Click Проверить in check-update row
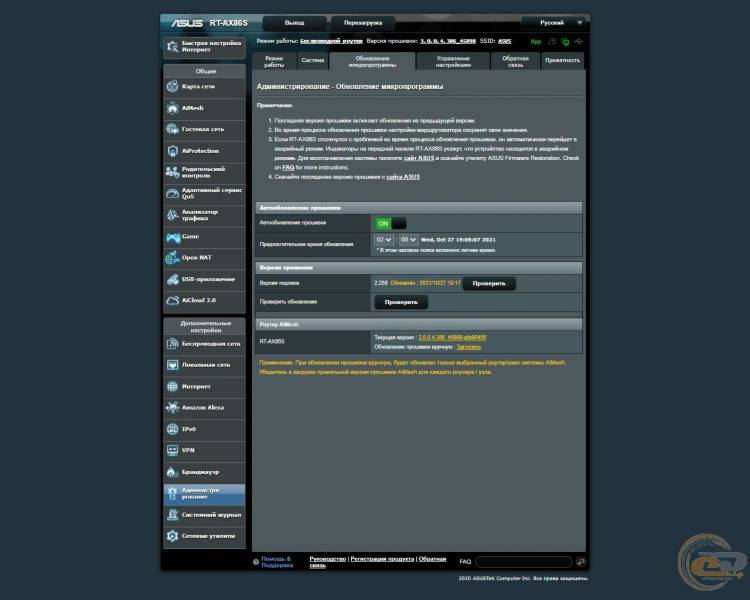This screenshot has height=600, width=750. click(x=401, y=302)
